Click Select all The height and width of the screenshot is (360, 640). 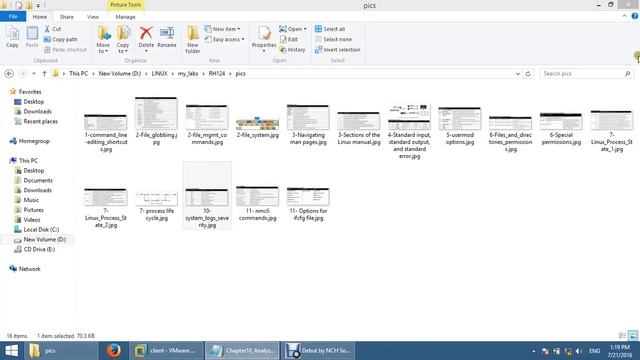click(330, 29)
